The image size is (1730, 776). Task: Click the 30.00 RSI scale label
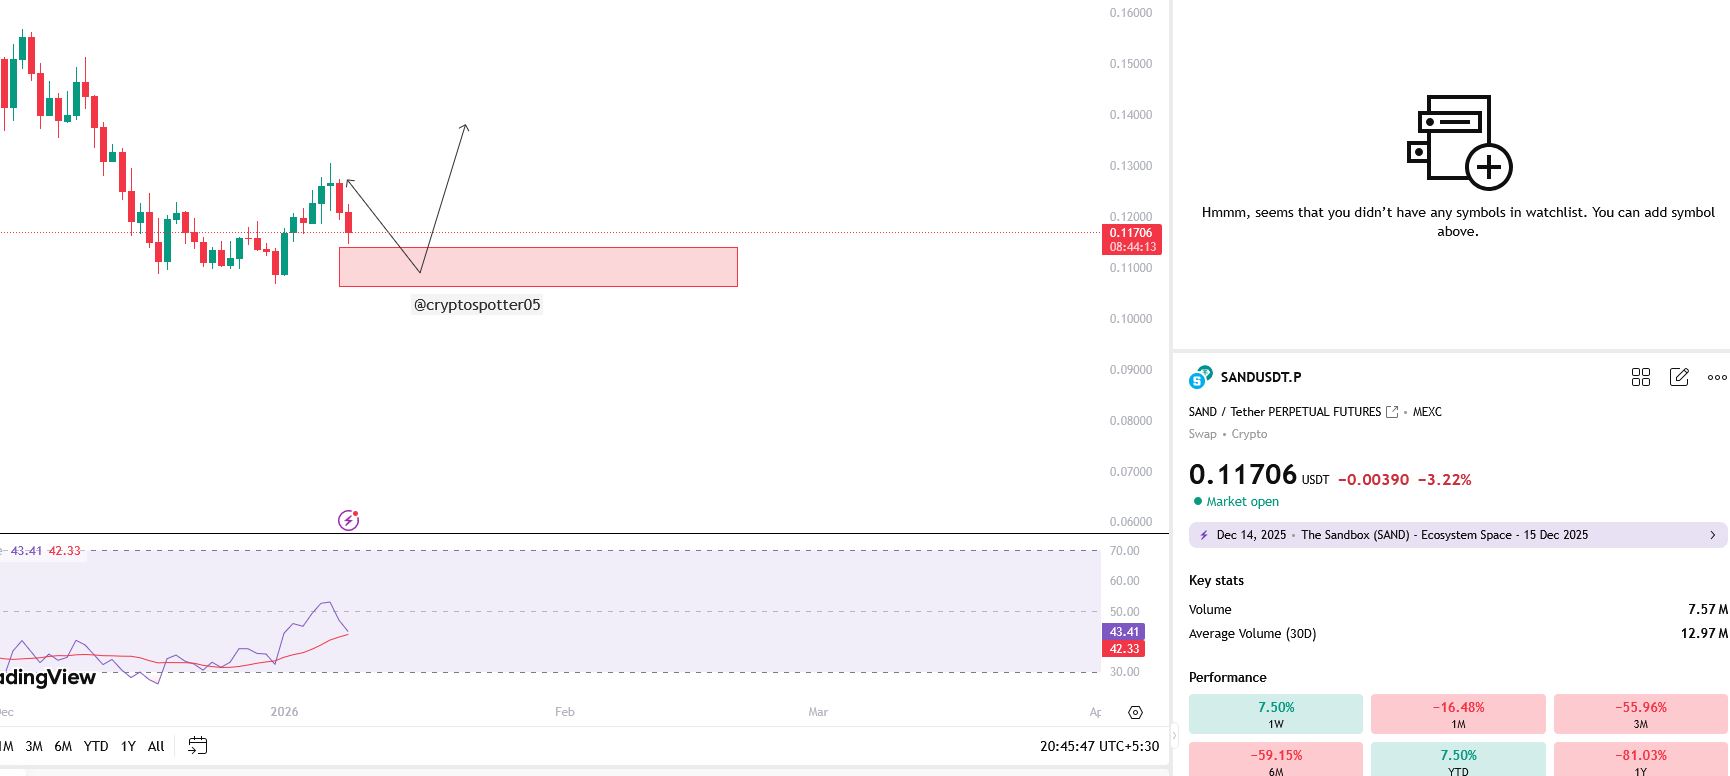[x=1125, y=672]
